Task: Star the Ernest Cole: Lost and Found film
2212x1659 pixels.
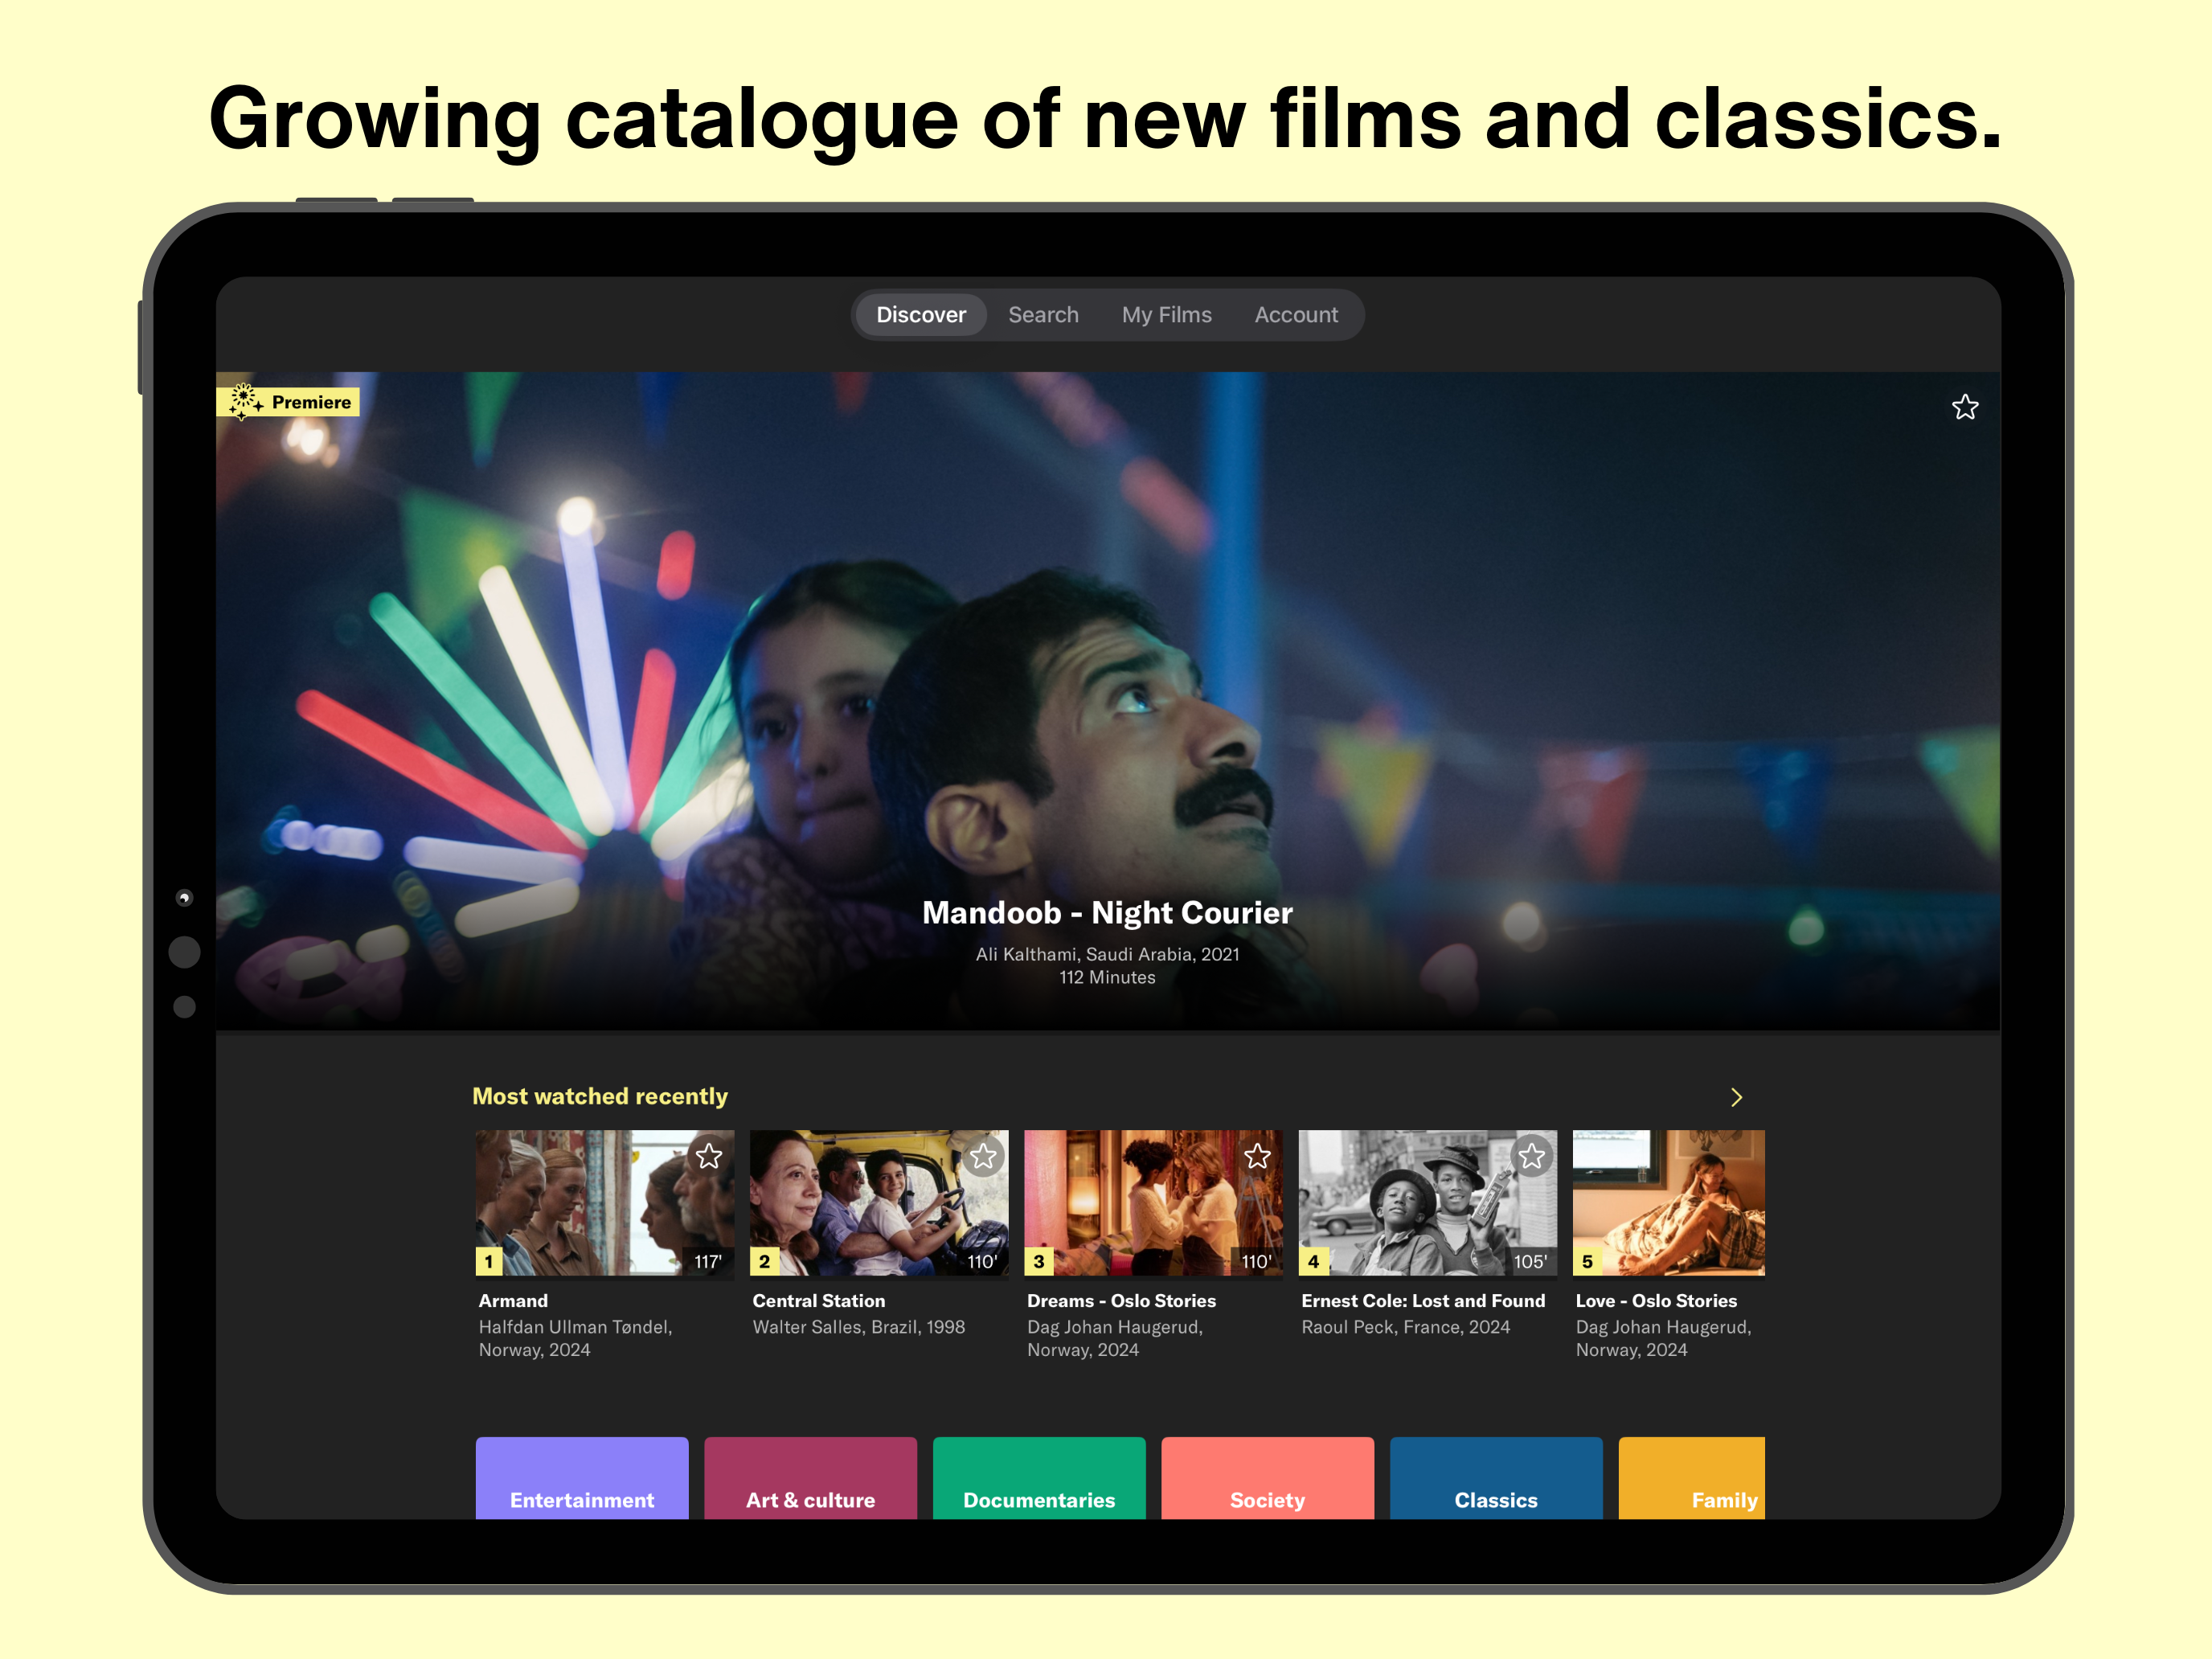Action: 1531,1156
